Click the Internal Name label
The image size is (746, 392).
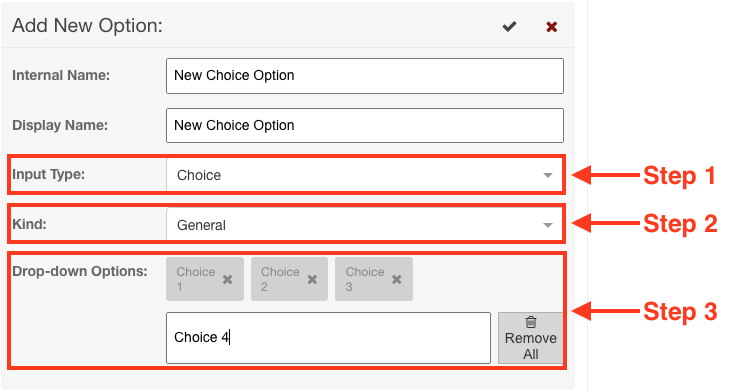pyautogui.click(x=61, y=76)
